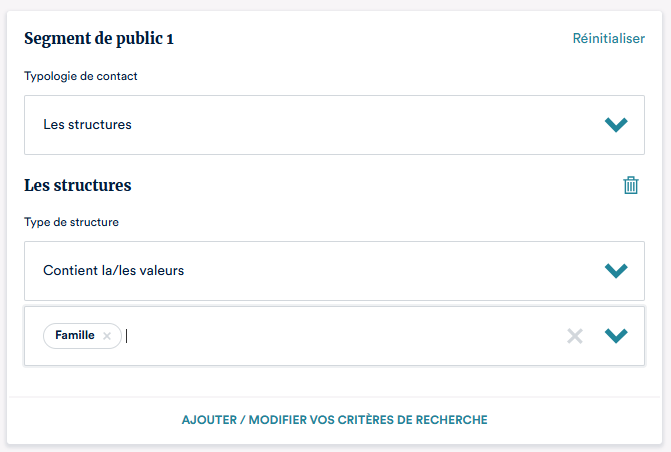The height and width of the screenshot is (452, 671).
Task: Click the Segment de public 1 heading
Action: tap(98, 39)
